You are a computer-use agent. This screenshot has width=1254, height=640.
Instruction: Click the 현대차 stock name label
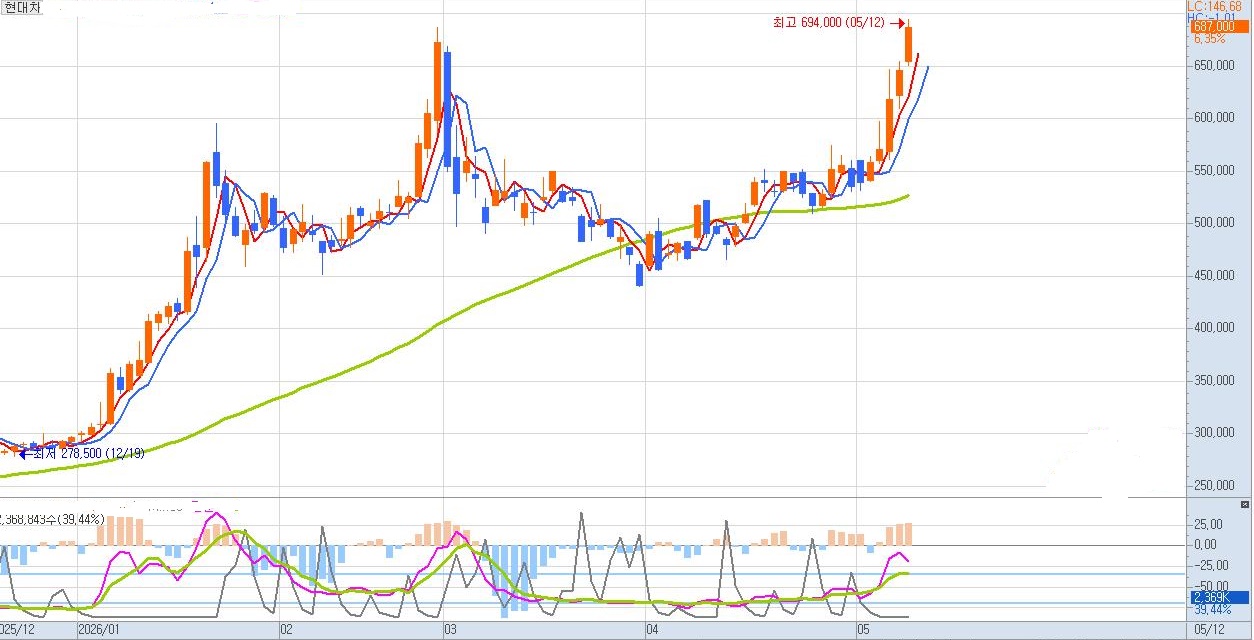(x=21, y=8)
